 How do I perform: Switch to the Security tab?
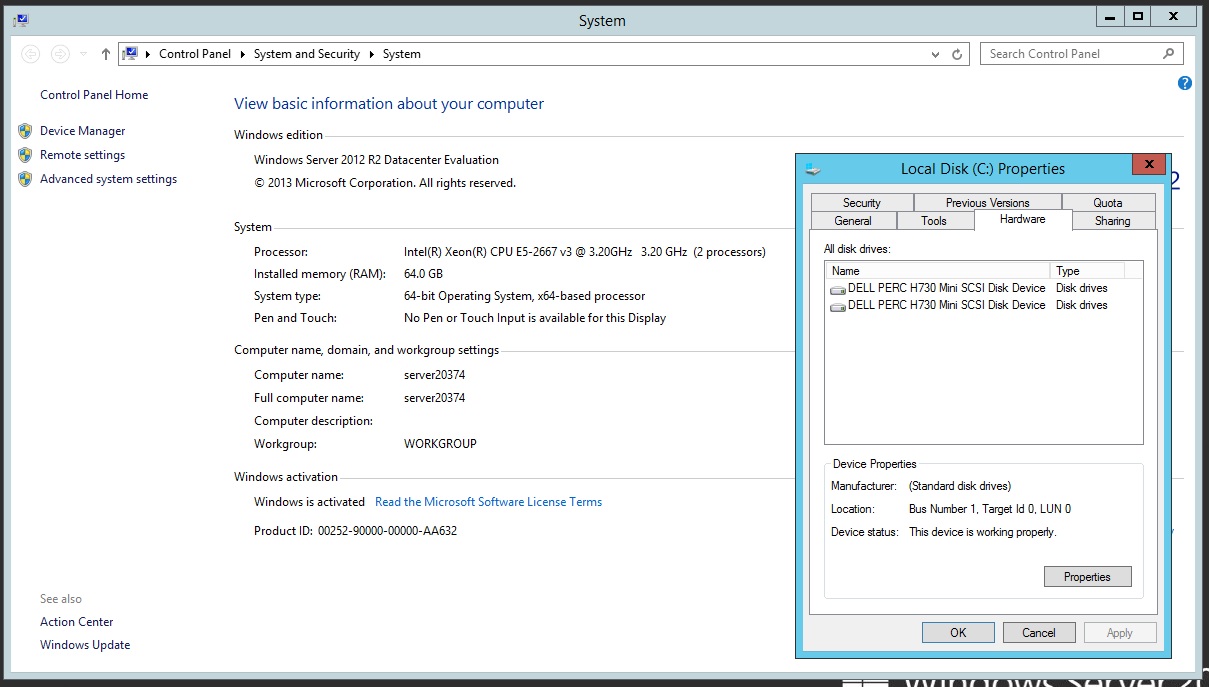tap(861, 202)
